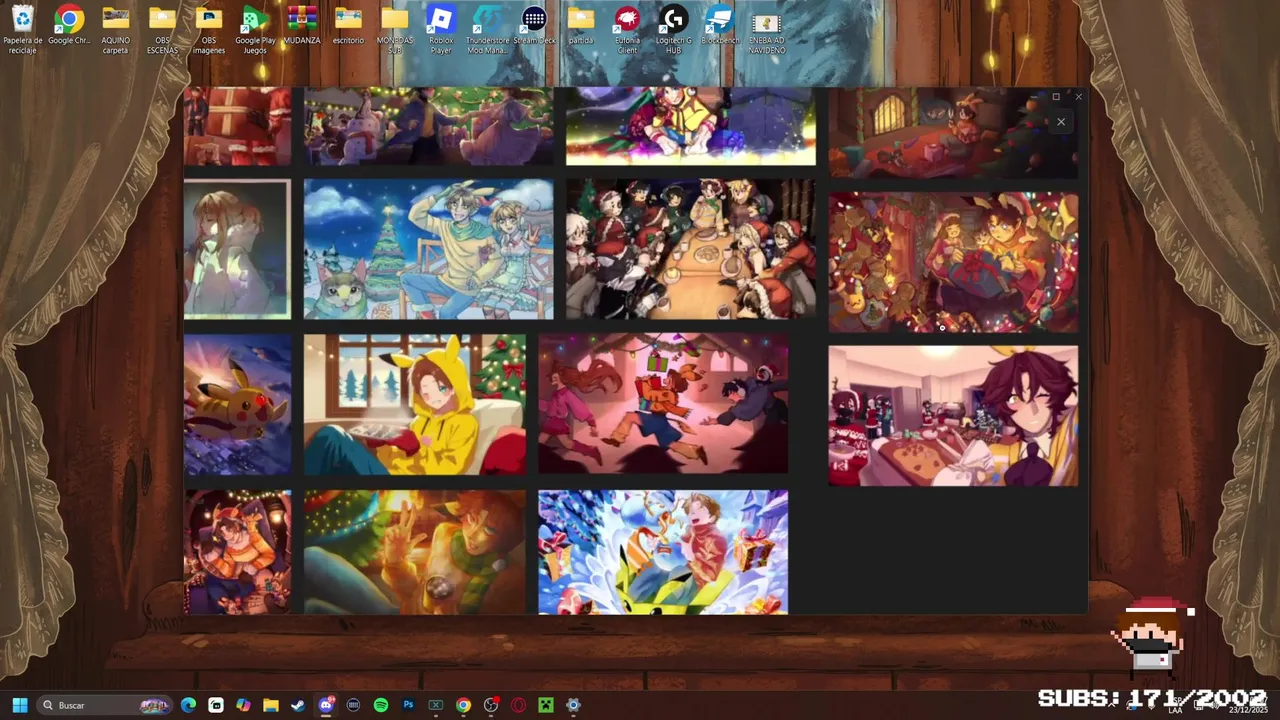Switch to OBS Studio in the taskbar
1280x720 pixels.
point(491,705)
